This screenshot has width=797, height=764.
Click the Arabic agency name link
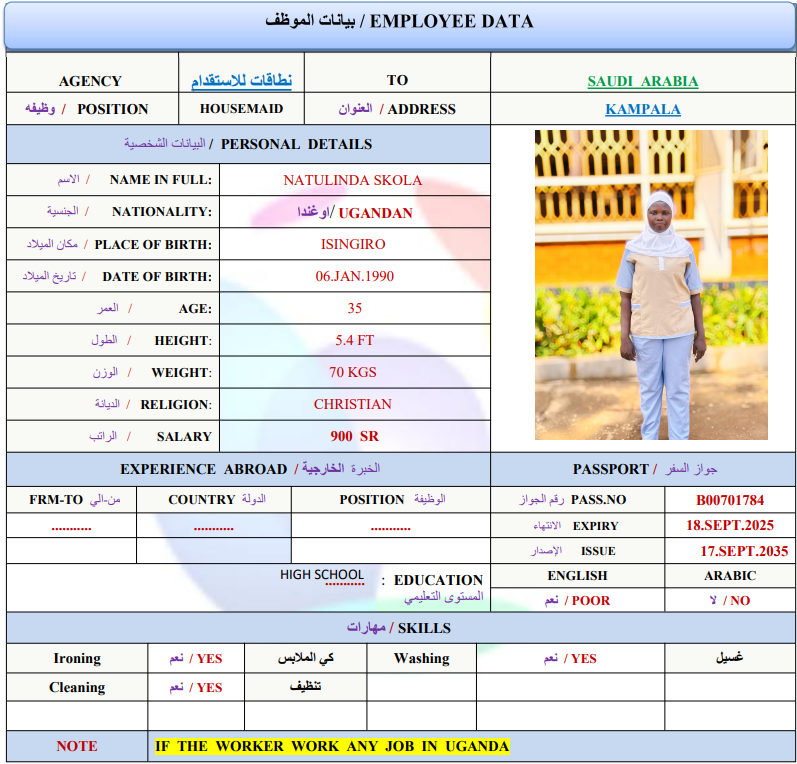[x=242, y=81]
